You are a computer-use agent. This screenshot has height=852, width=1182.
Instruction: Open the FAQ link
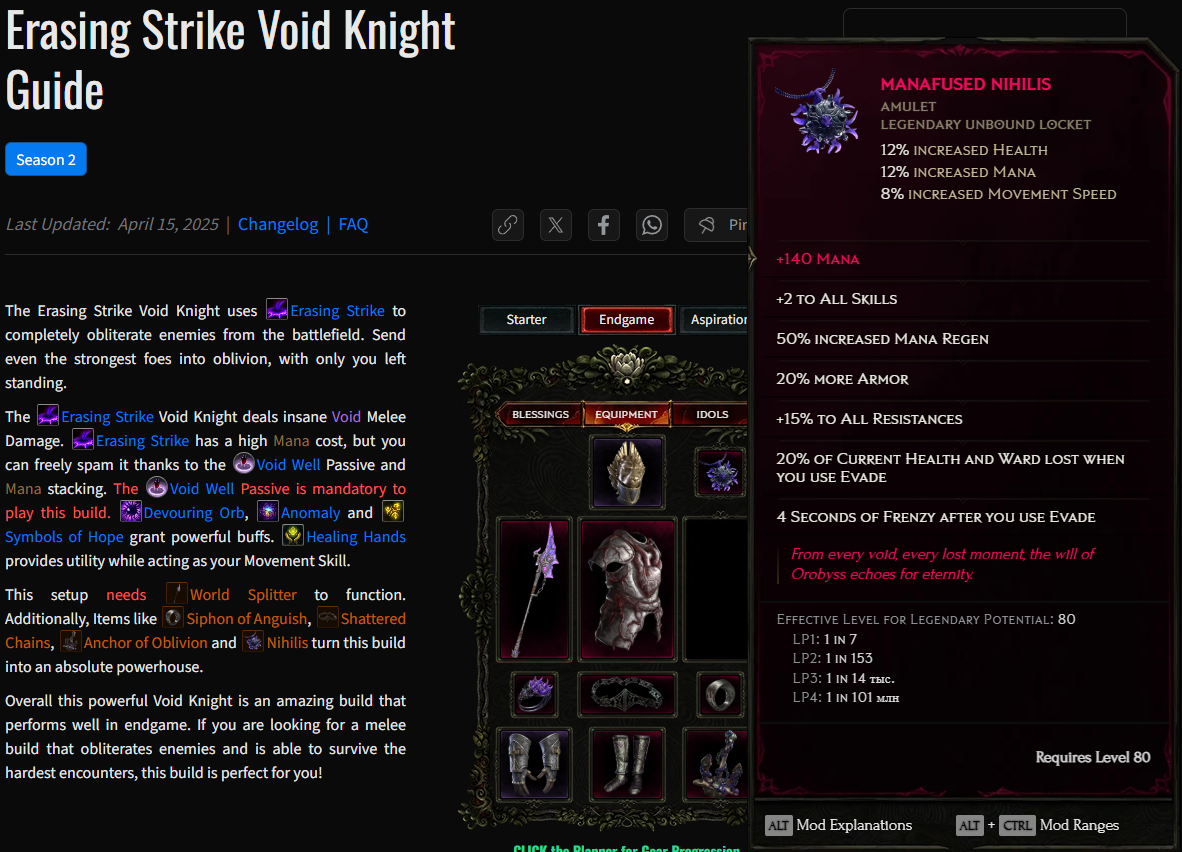(353, 225)
